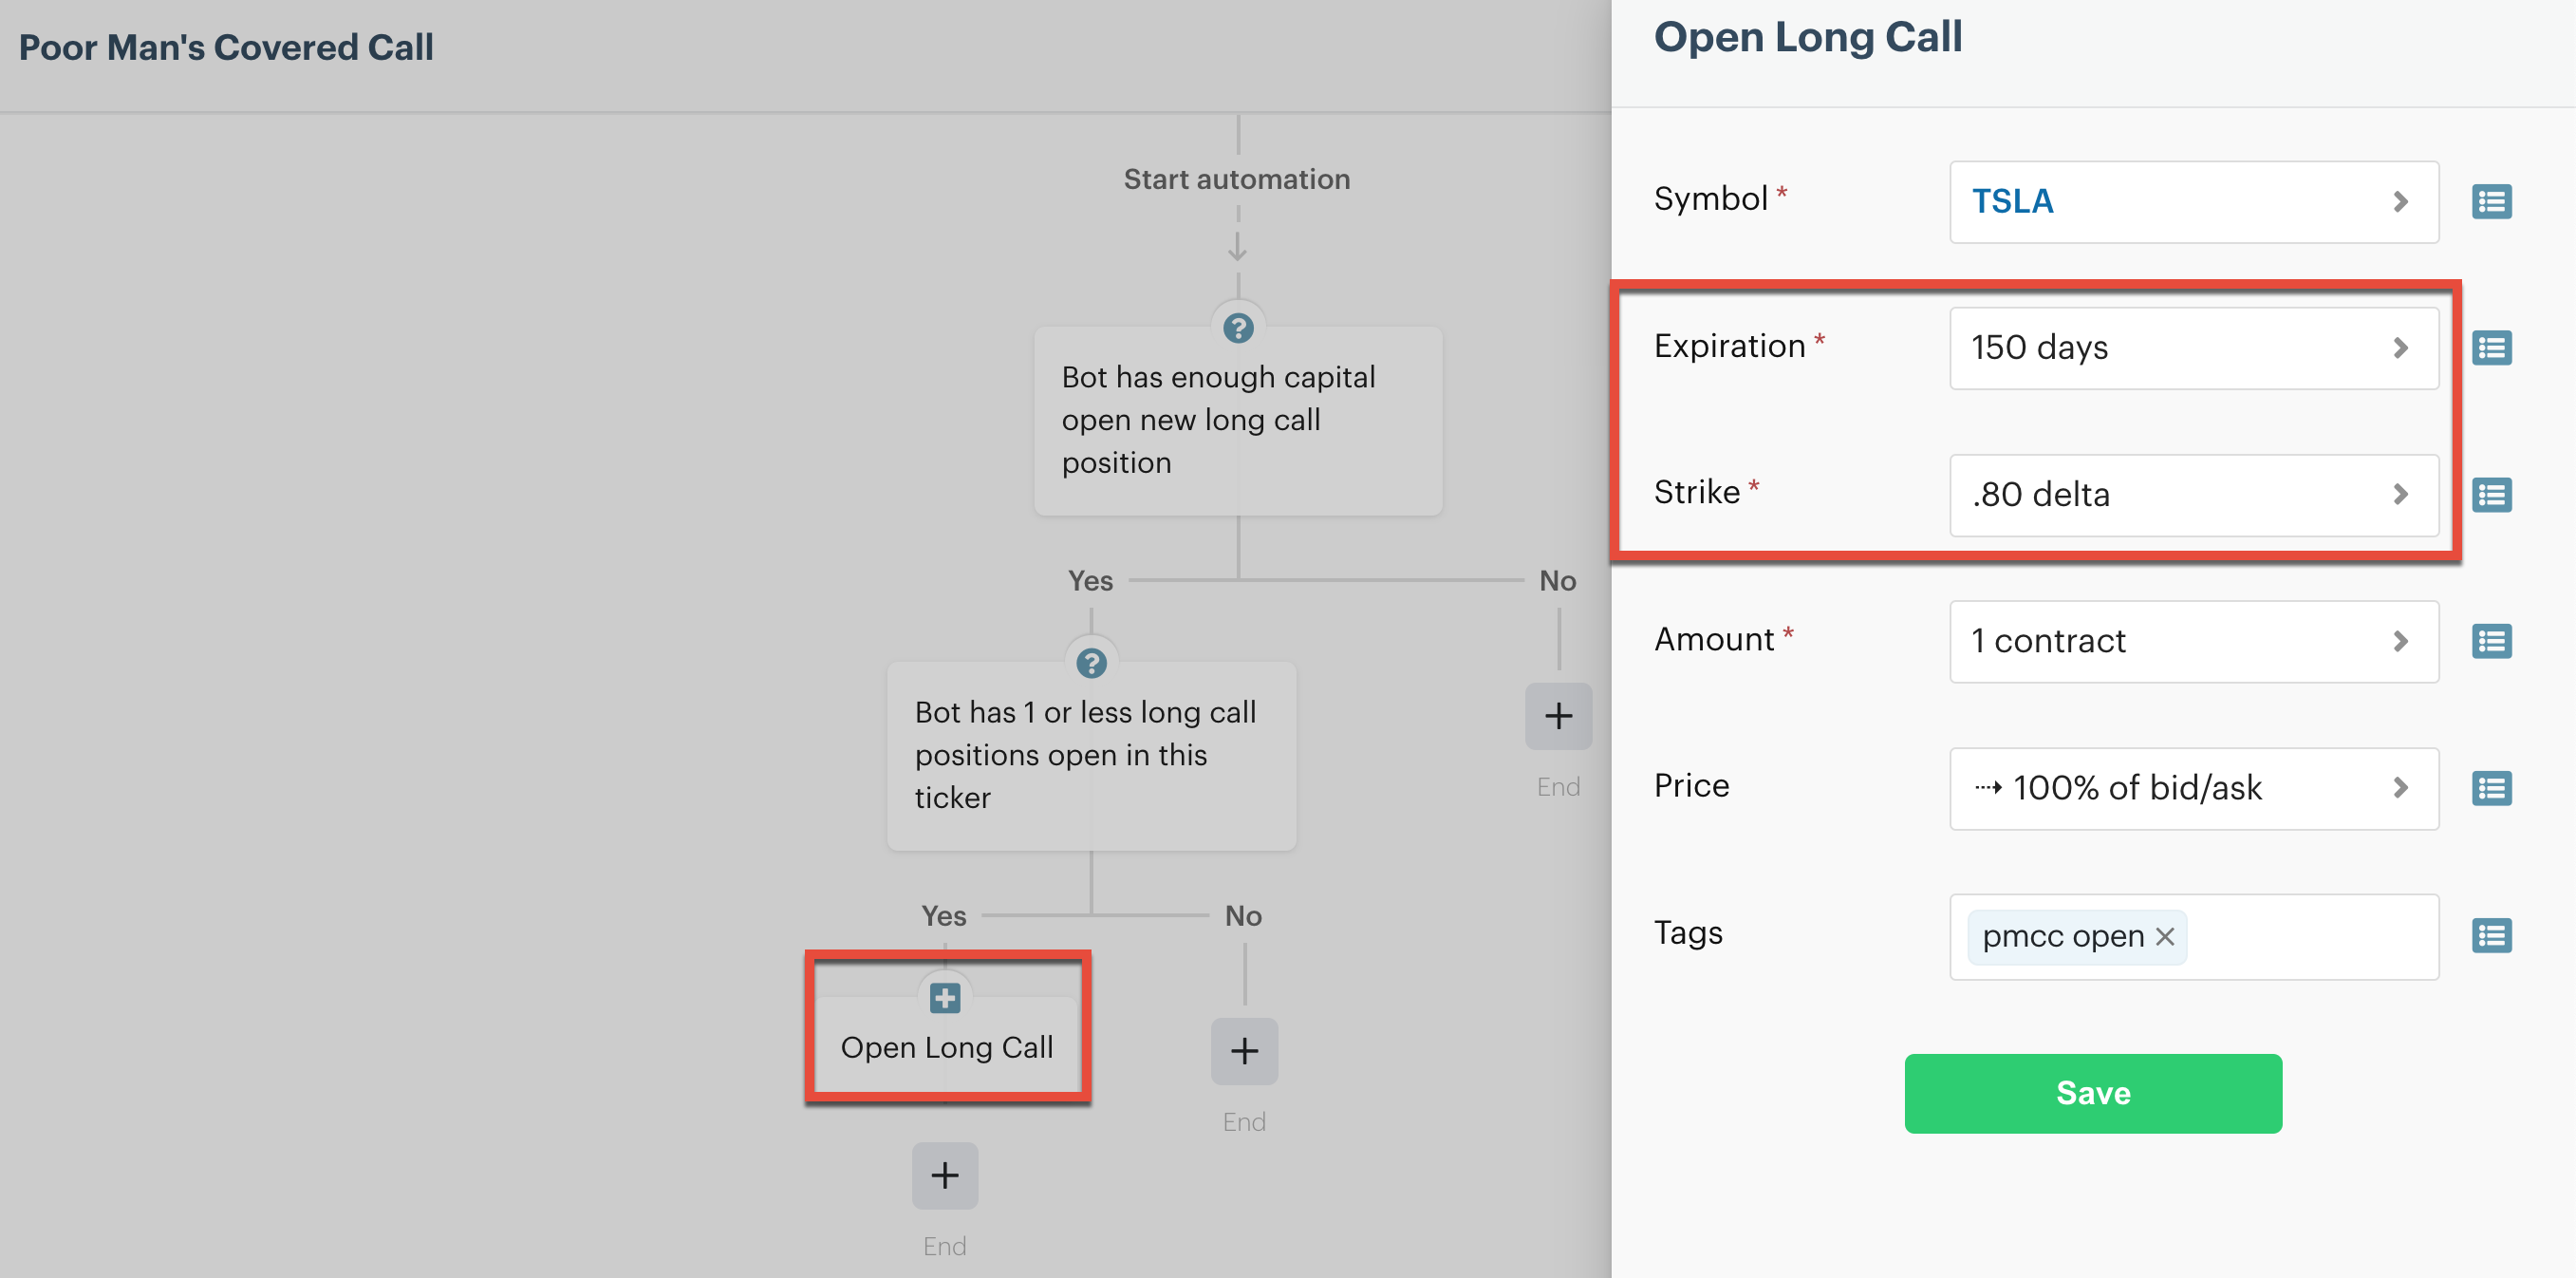Click question mark icon on capital decision
The height and width of the screenshot is (1278, 2576).
click(1238, 328)
